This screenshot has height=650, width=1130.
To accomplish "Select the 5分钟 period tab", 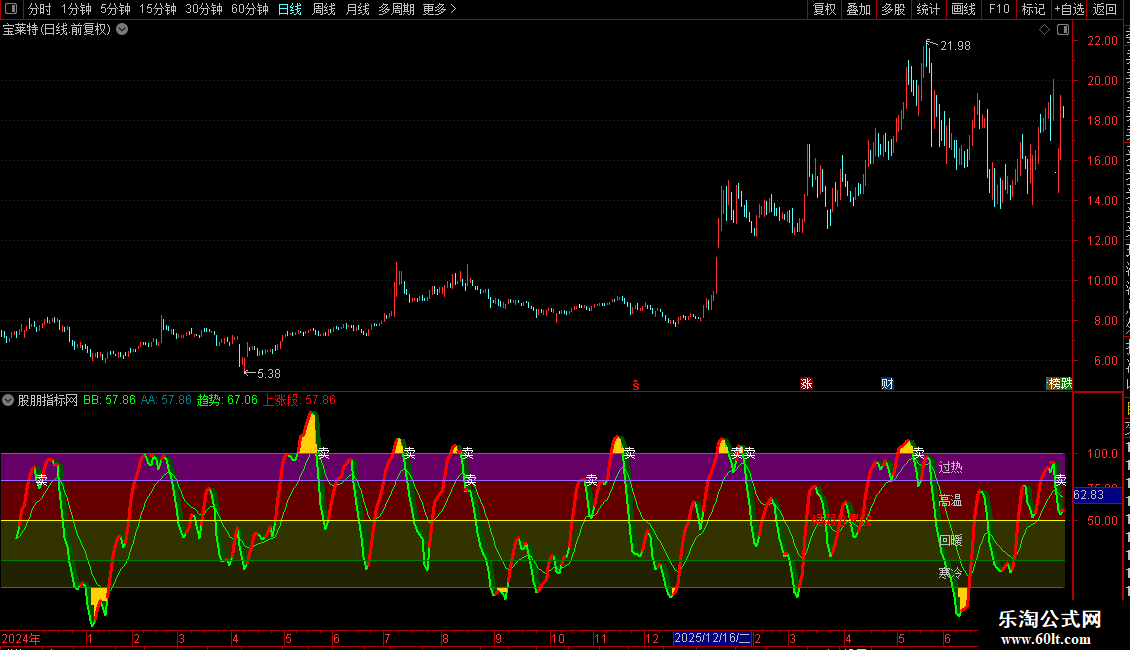I will point(115,9).
